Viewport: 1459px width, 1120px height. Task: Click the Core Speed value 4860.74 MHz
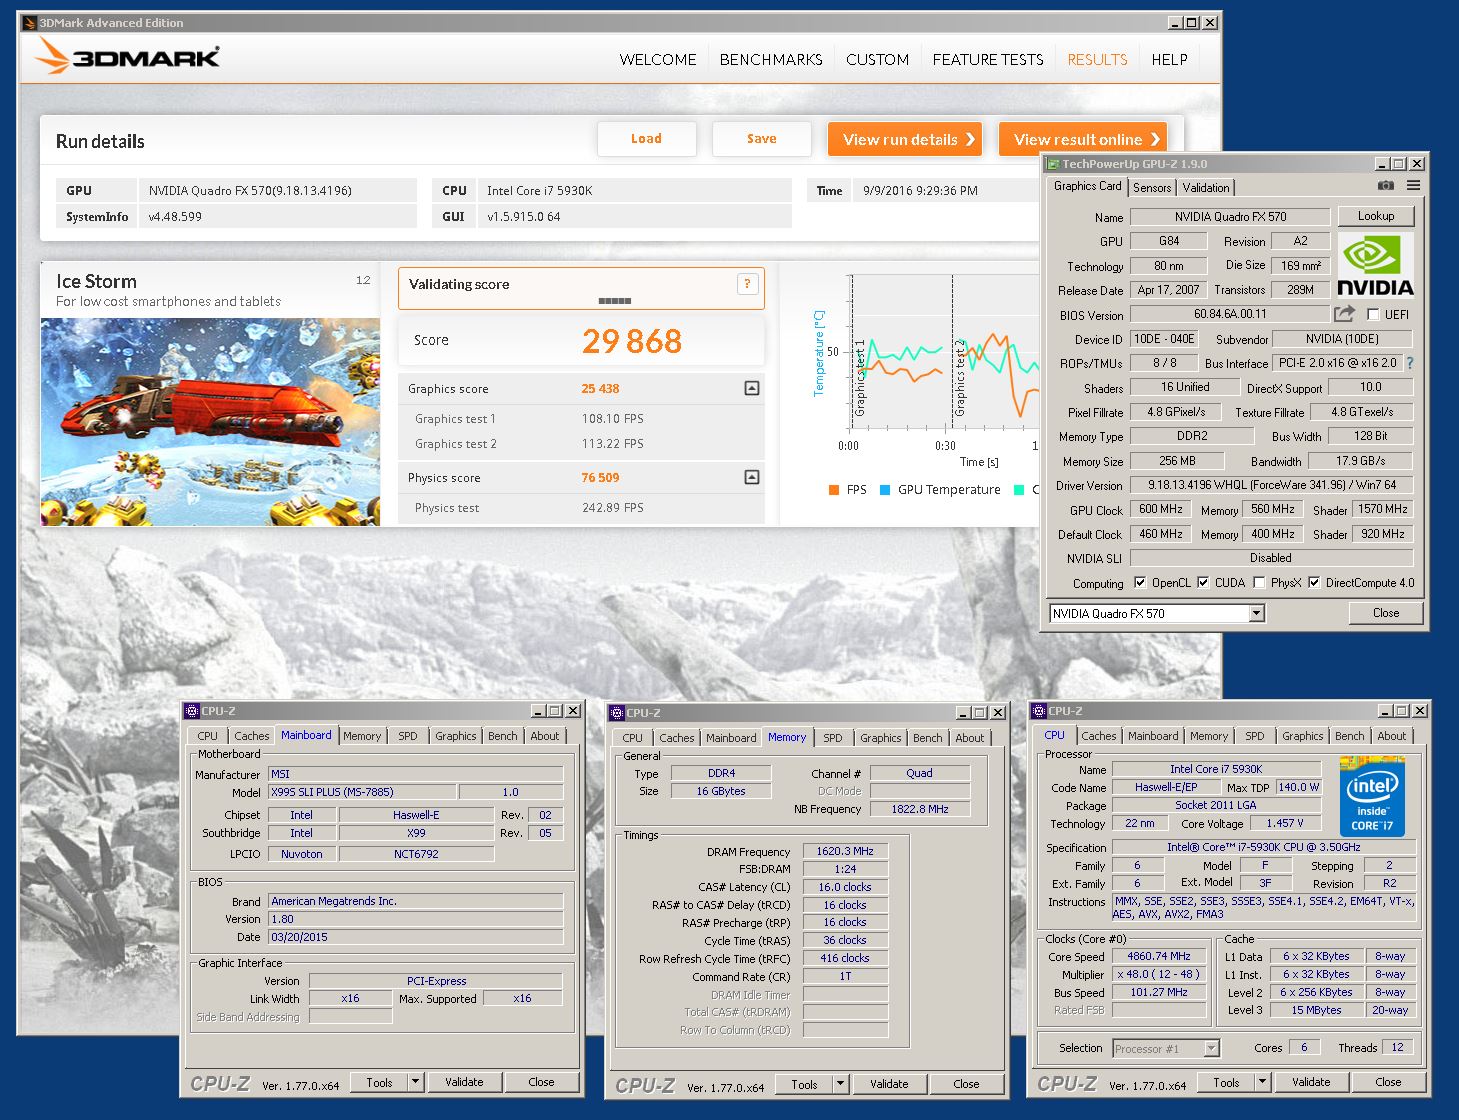pos(1159,956)
